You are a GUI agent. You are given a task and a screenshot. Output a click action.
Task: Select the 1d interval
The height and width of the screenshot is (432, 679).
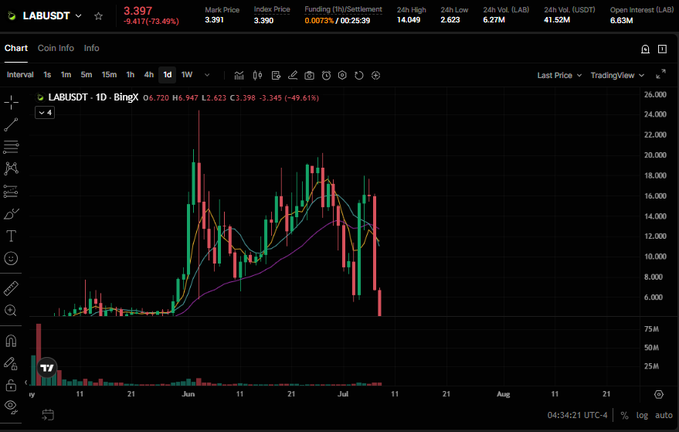click(167, 75)
